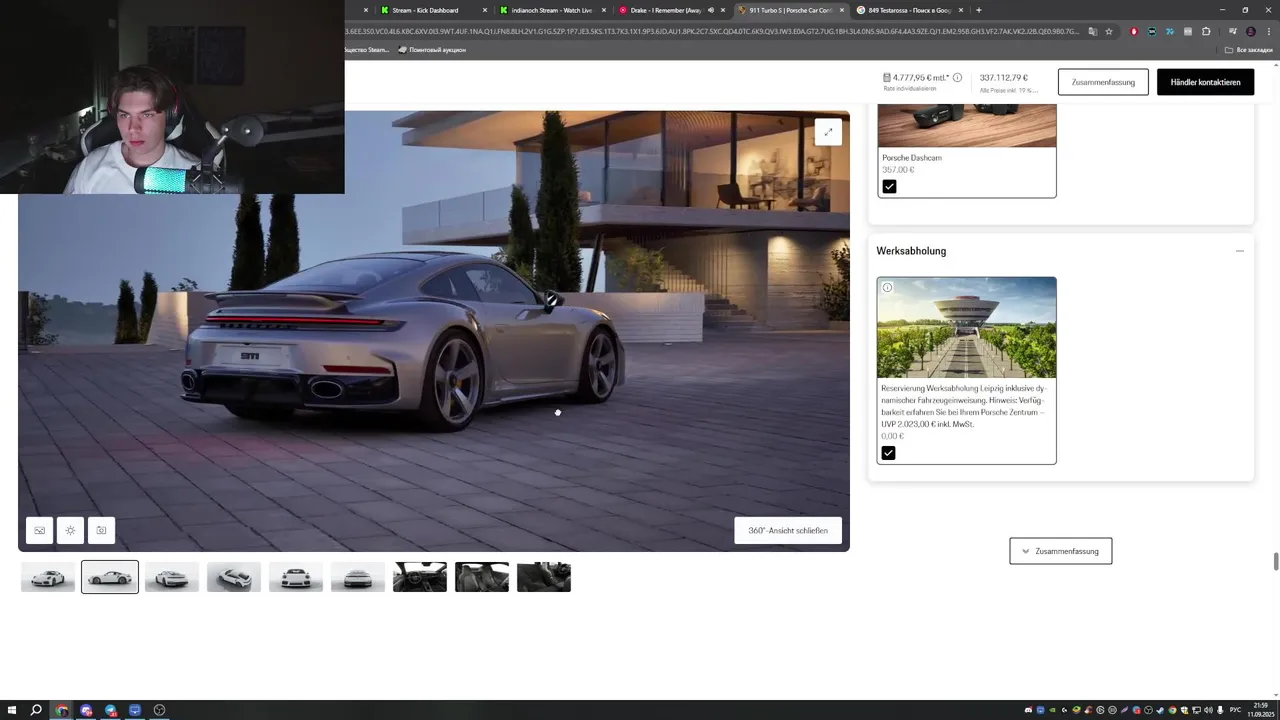The height and width of the screenshot is (720, 1280).
Task: Select the third car view thumbnail
Action: [x=172, y=577]
